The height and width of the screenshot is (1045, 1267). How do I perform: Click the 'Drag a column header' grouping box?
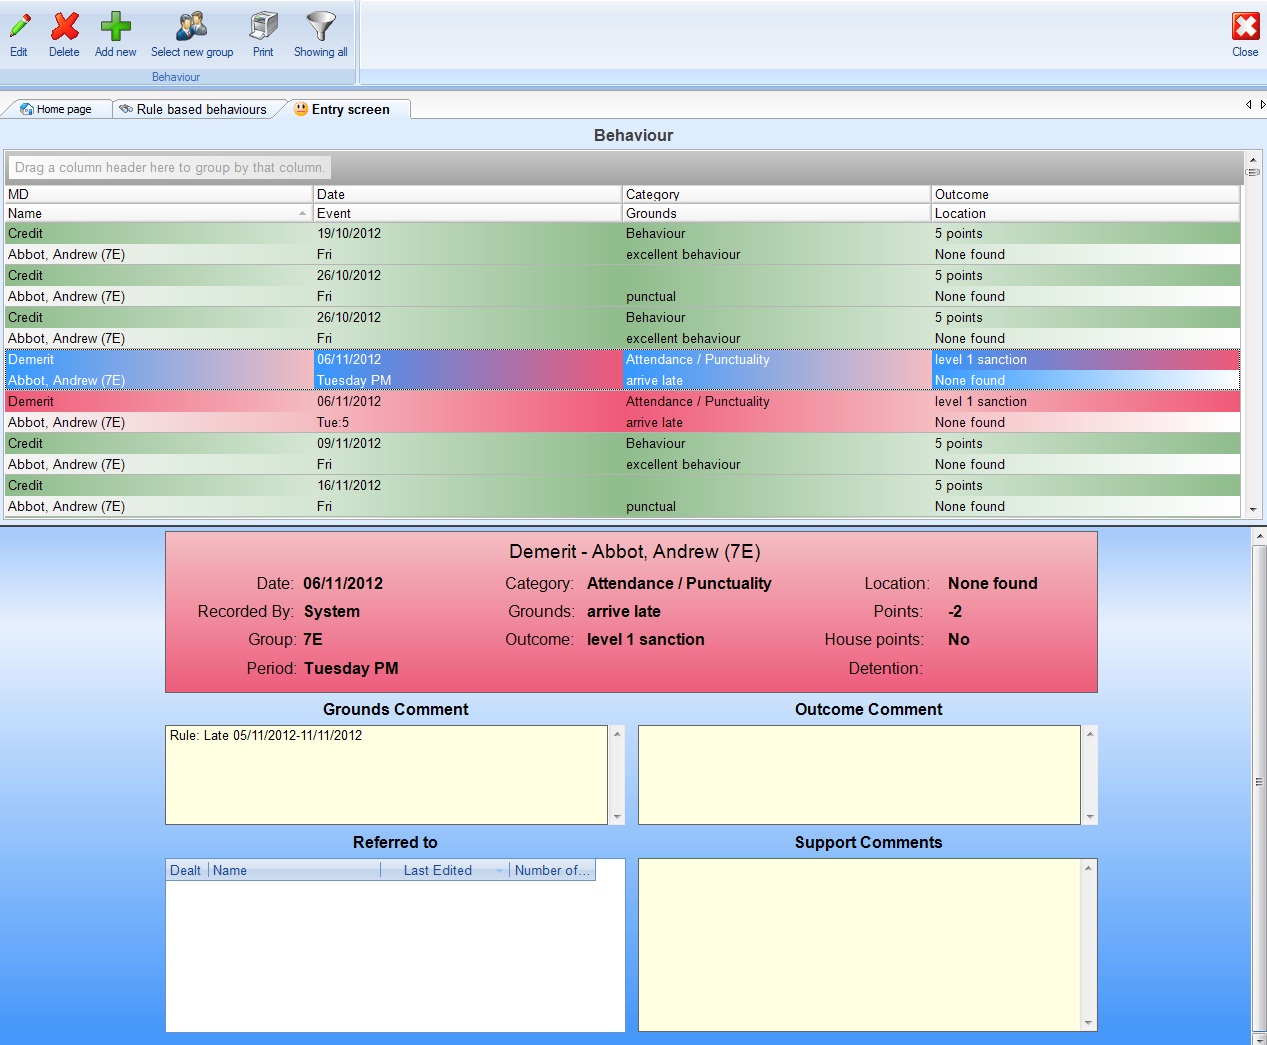169,167
